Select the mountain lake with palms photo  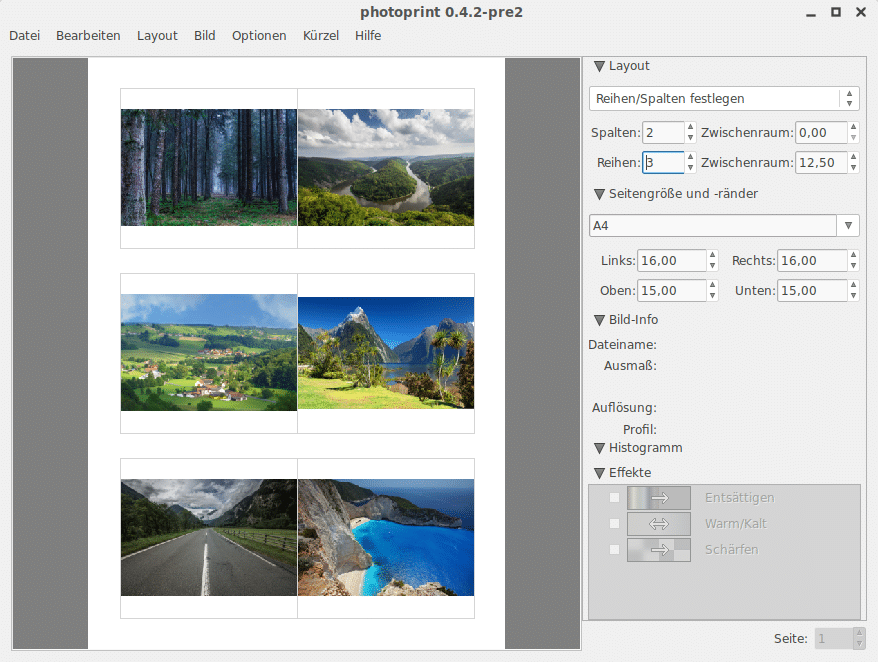(386, 353)
